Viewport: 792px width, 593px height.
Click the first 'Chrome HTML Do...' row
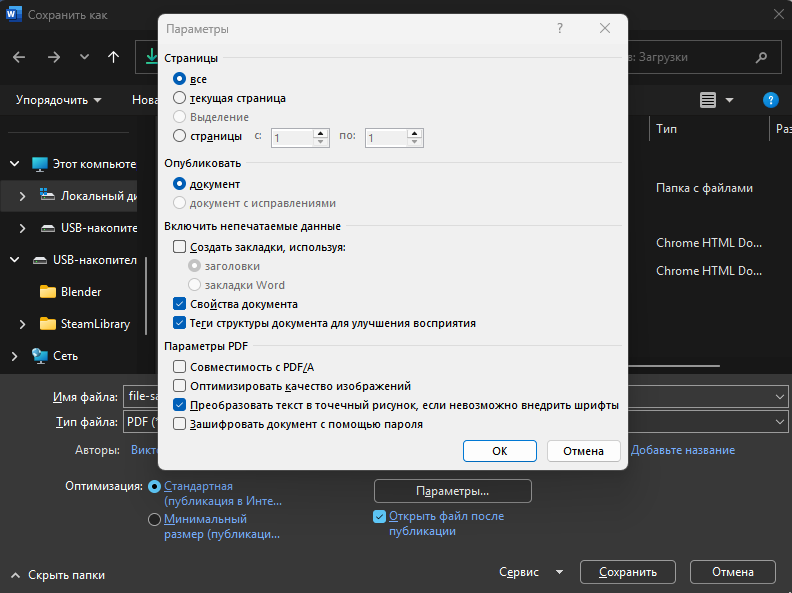[x=709, y=243]
